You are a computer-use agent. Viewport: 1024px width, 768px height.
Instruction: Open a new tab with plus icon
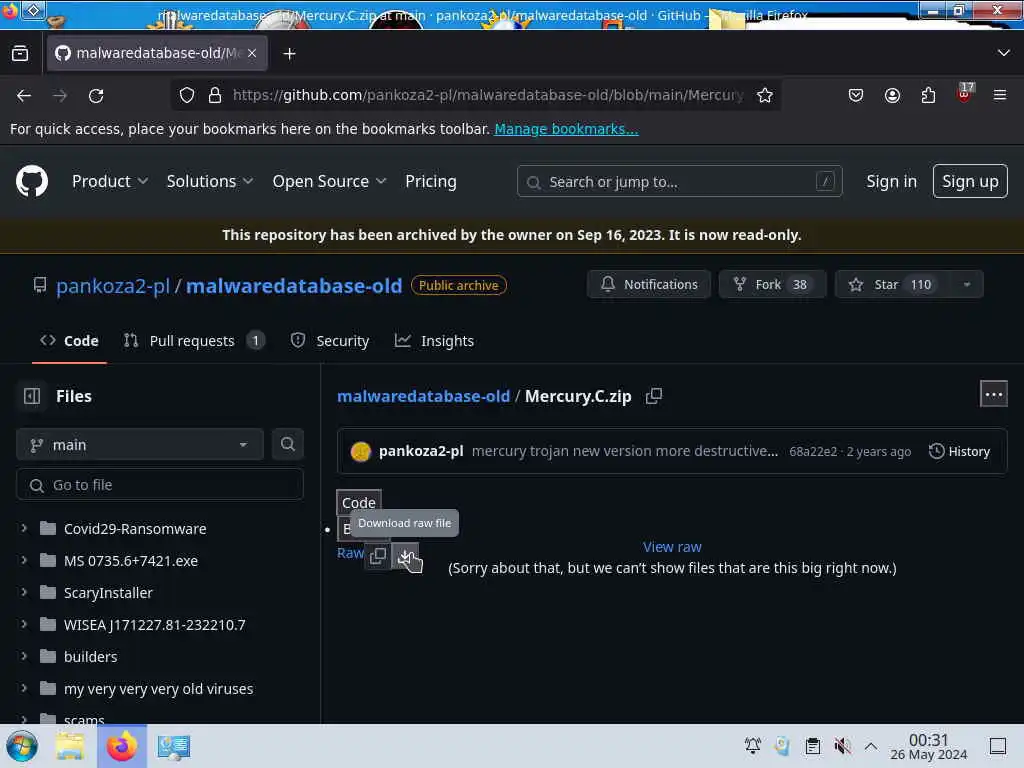(x=289, y=54)
